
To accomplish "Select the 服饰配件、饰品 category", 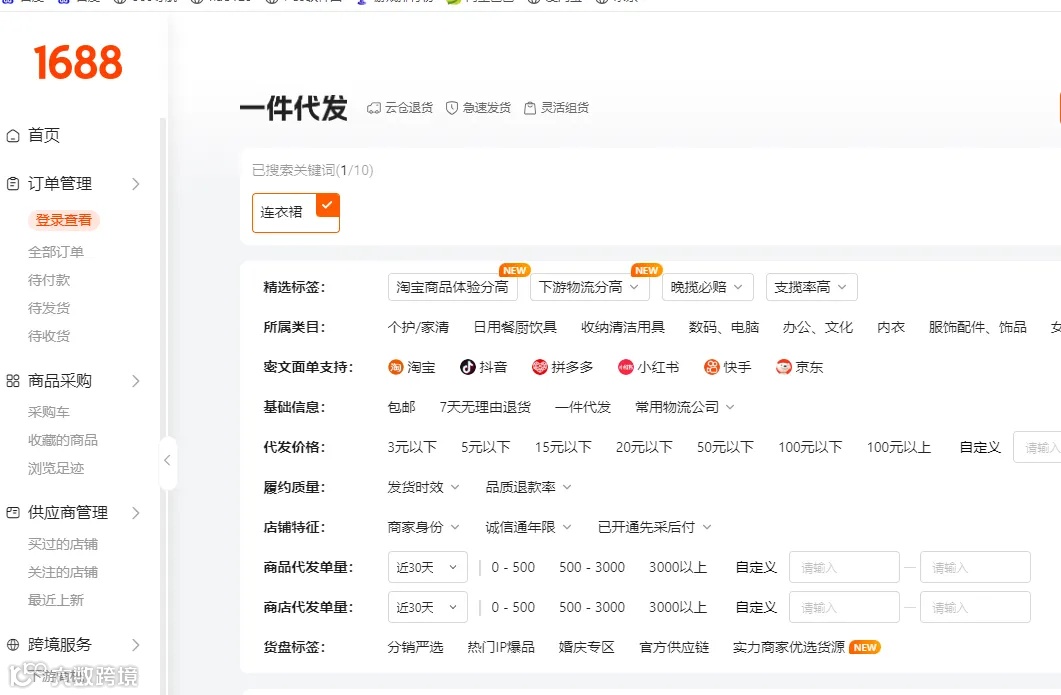I will point(977,327).
